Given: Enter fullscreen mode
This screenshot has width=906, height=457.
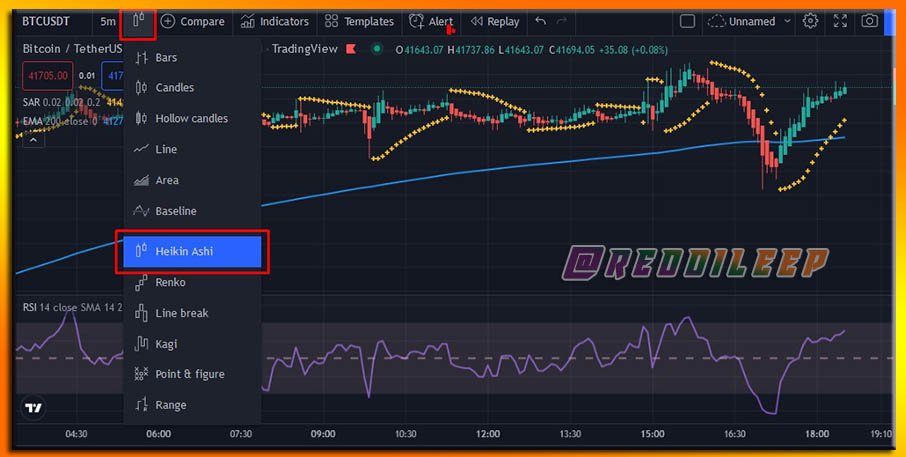Looking at the screenshot, I should (840, 21).
